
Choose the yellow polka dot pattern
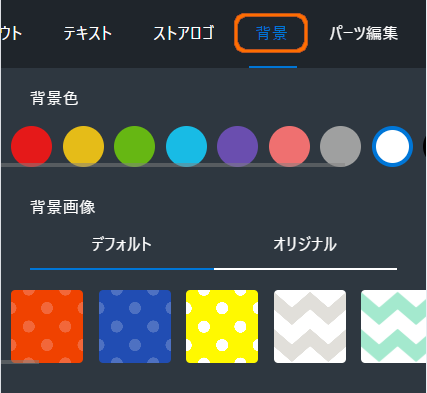[222, 326]
